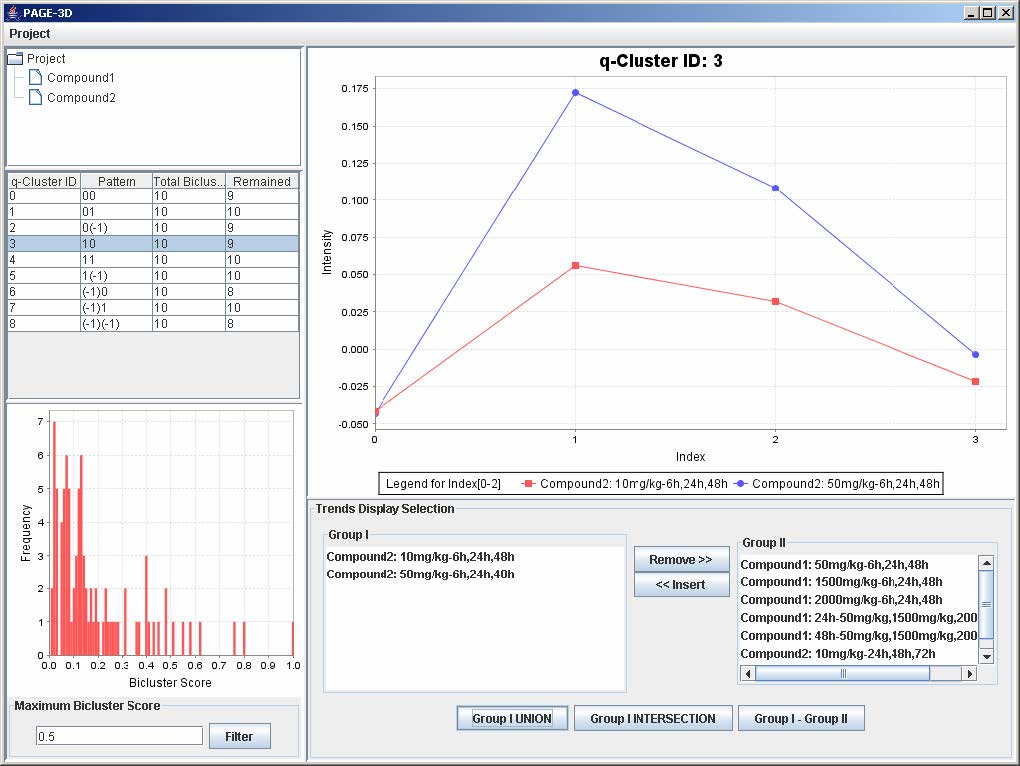Open the Project menu
This screenshot has width=1020, height=766.
click(30, 34)
